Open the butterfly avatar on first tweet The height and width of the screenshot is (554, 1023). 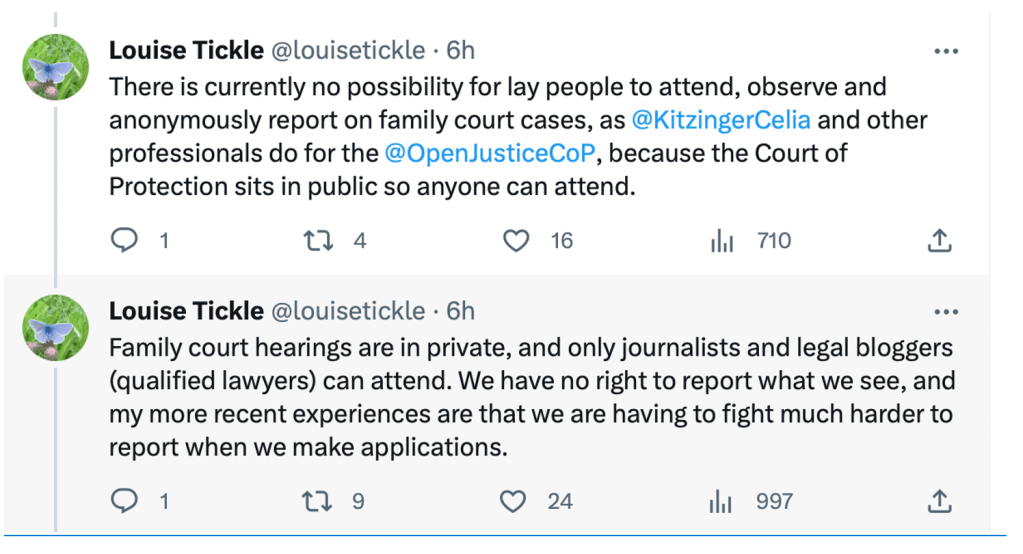point(55,67)
